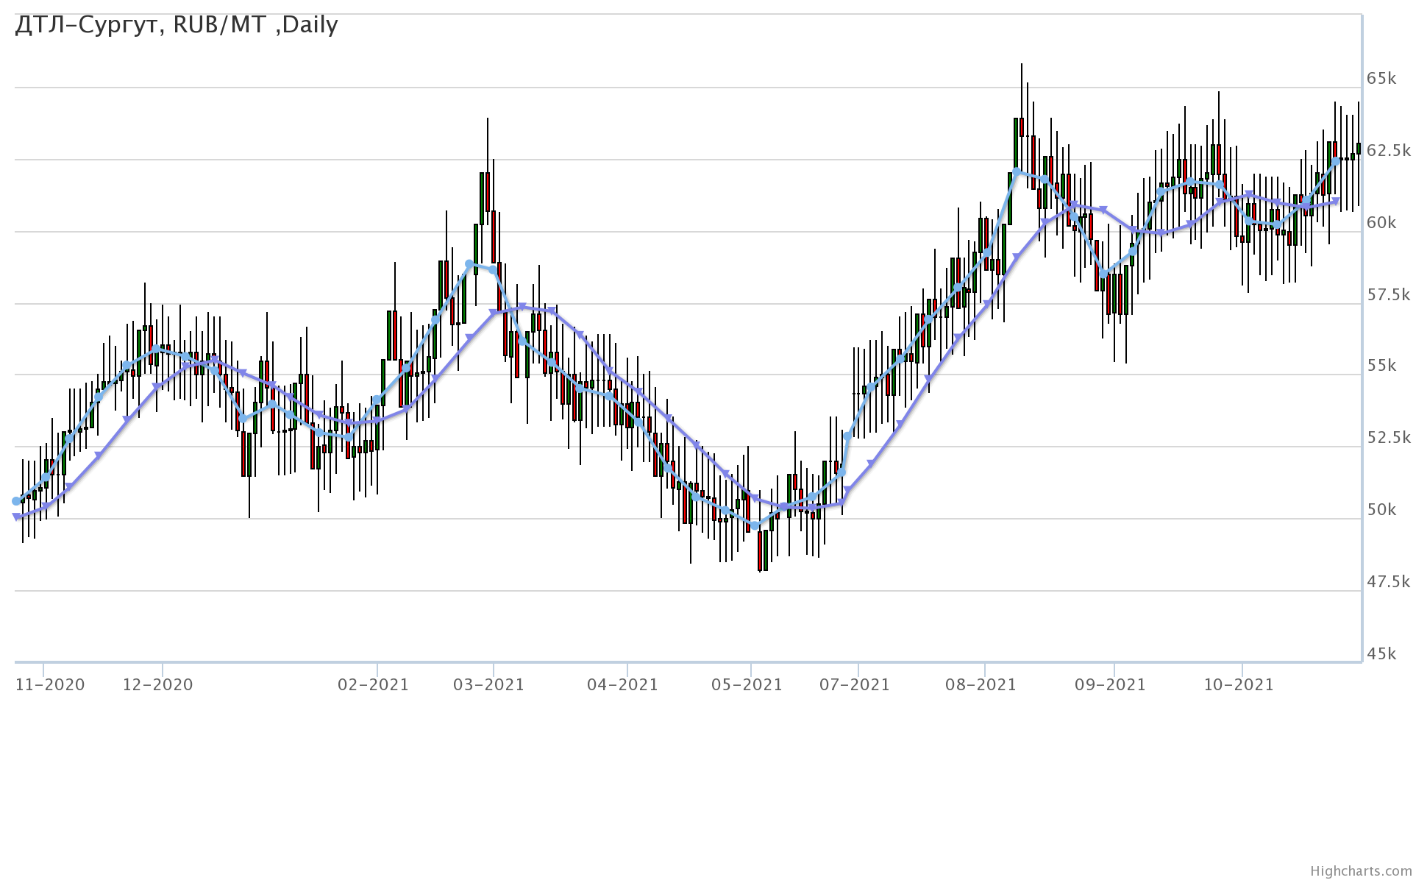Viewport: 1427px width, 883px height.
Task: Select the 07-2021 x-axis date label
Action: point(854,685)
